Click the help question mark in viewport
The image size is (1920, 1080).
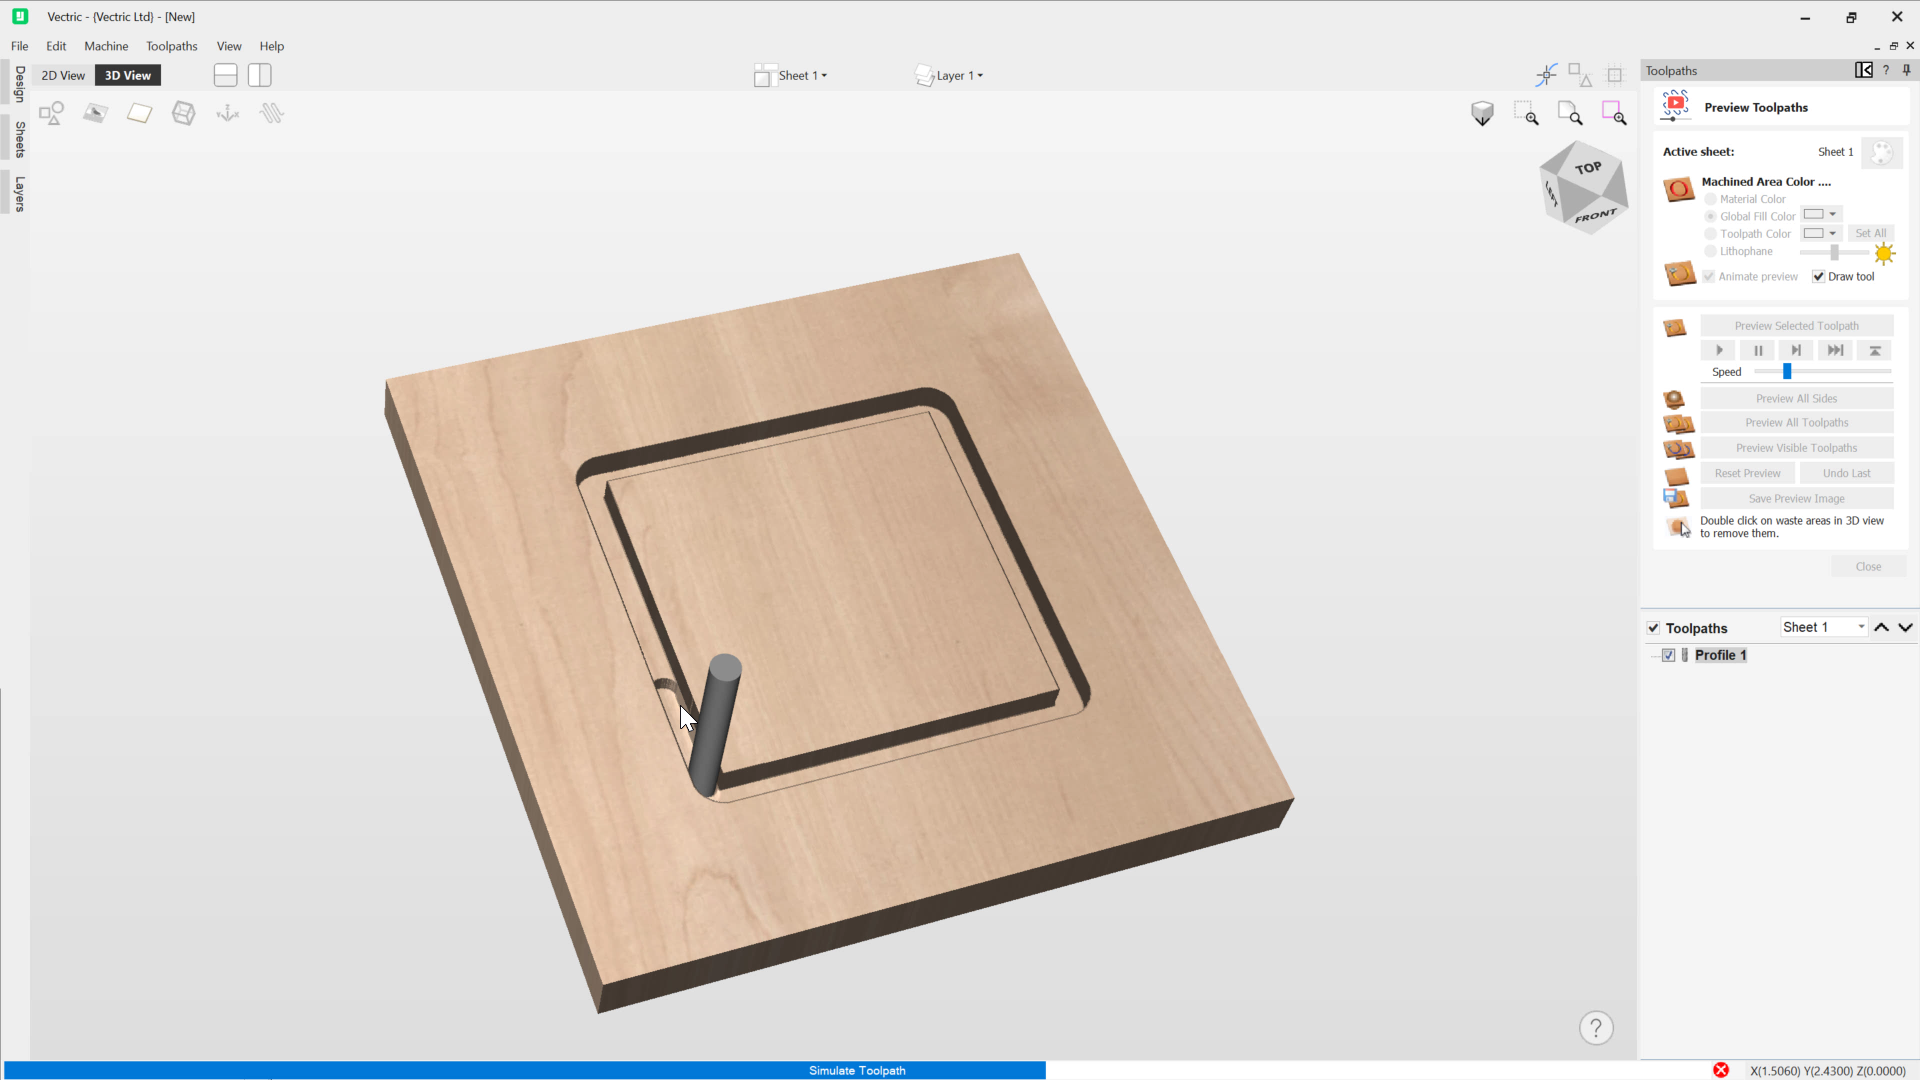1596,1028
